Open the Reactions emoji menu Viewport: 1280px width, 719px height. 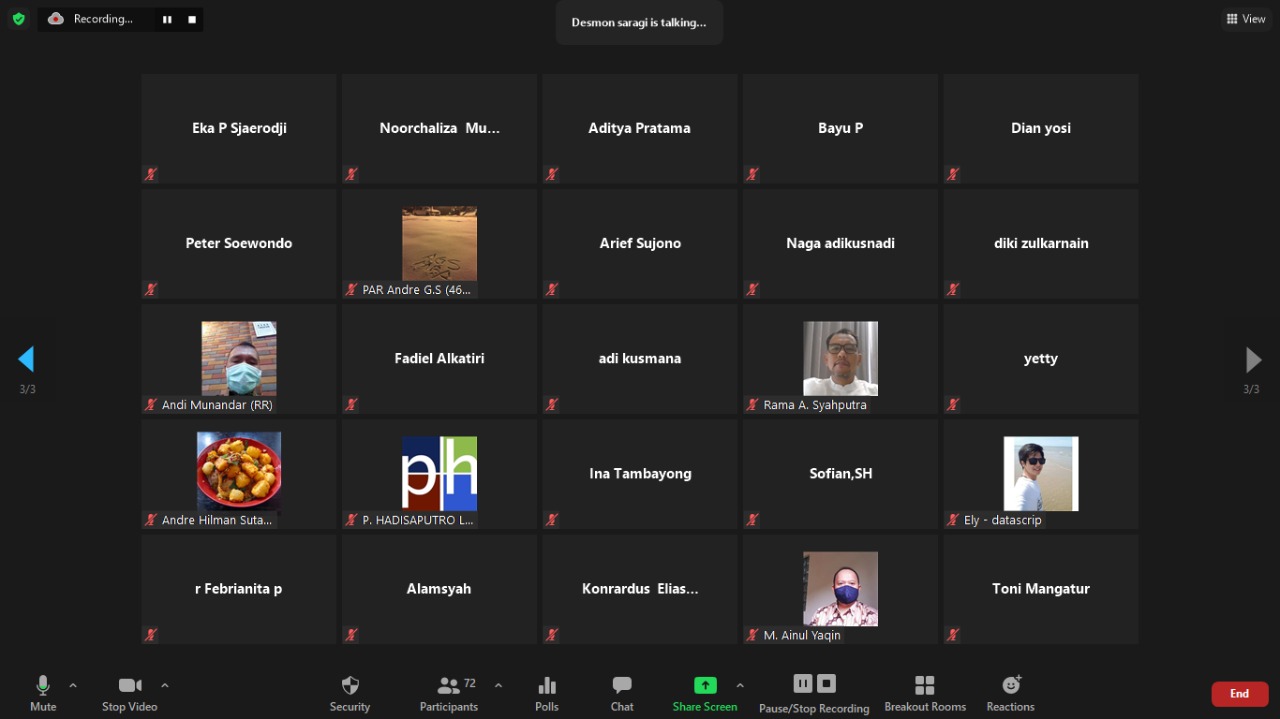1011,686
